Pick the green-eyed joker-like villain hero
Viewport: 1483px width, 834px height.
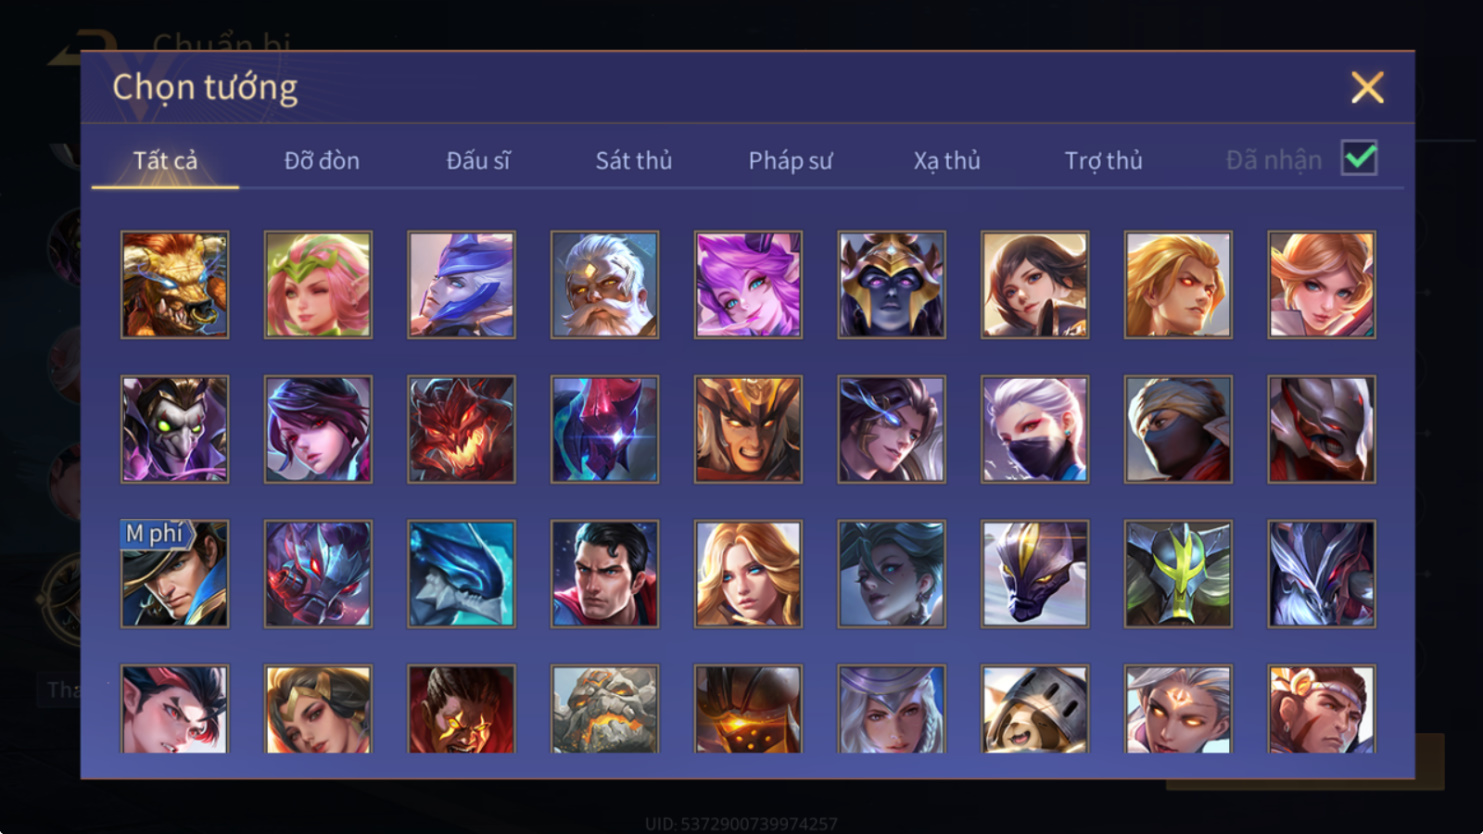coord(175,429)
